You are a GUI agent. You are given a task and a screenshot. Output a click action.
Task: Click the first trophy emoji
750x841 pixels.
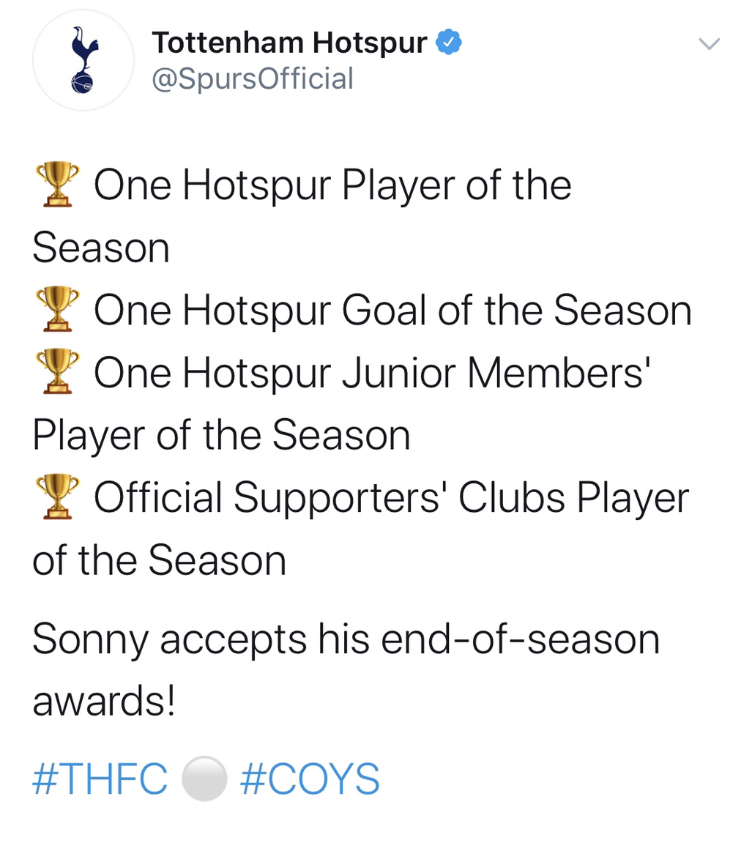tap(54, 185)
